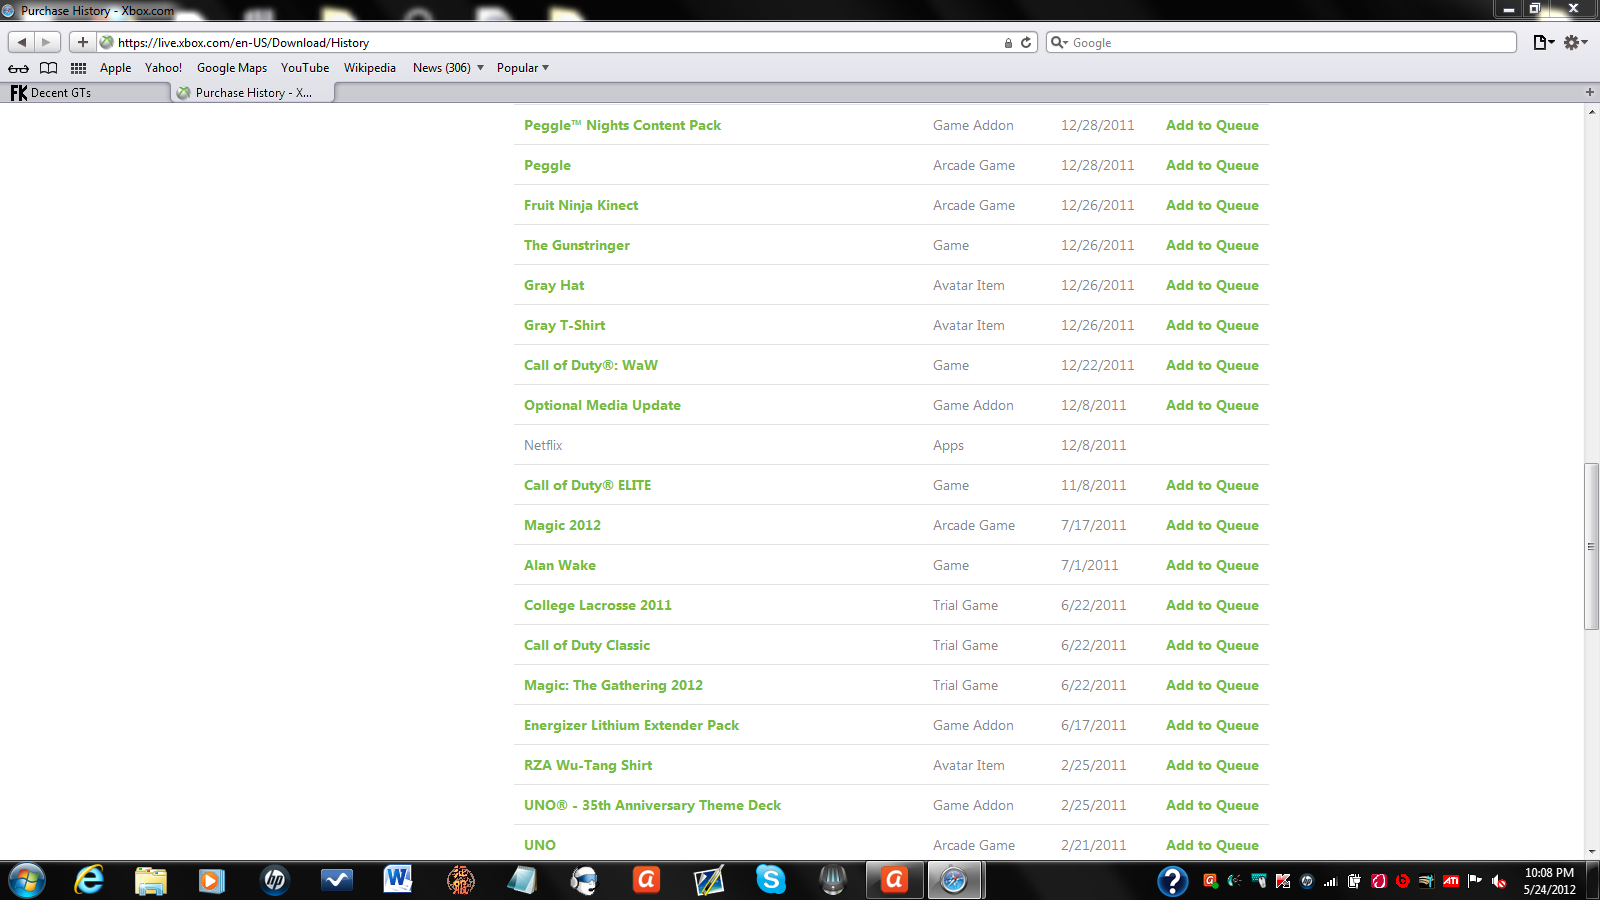Image resolution: width=1600 pixels, height=900 pixels.
Task: Open the Beats Audio tray icon
Action: 1403,881
